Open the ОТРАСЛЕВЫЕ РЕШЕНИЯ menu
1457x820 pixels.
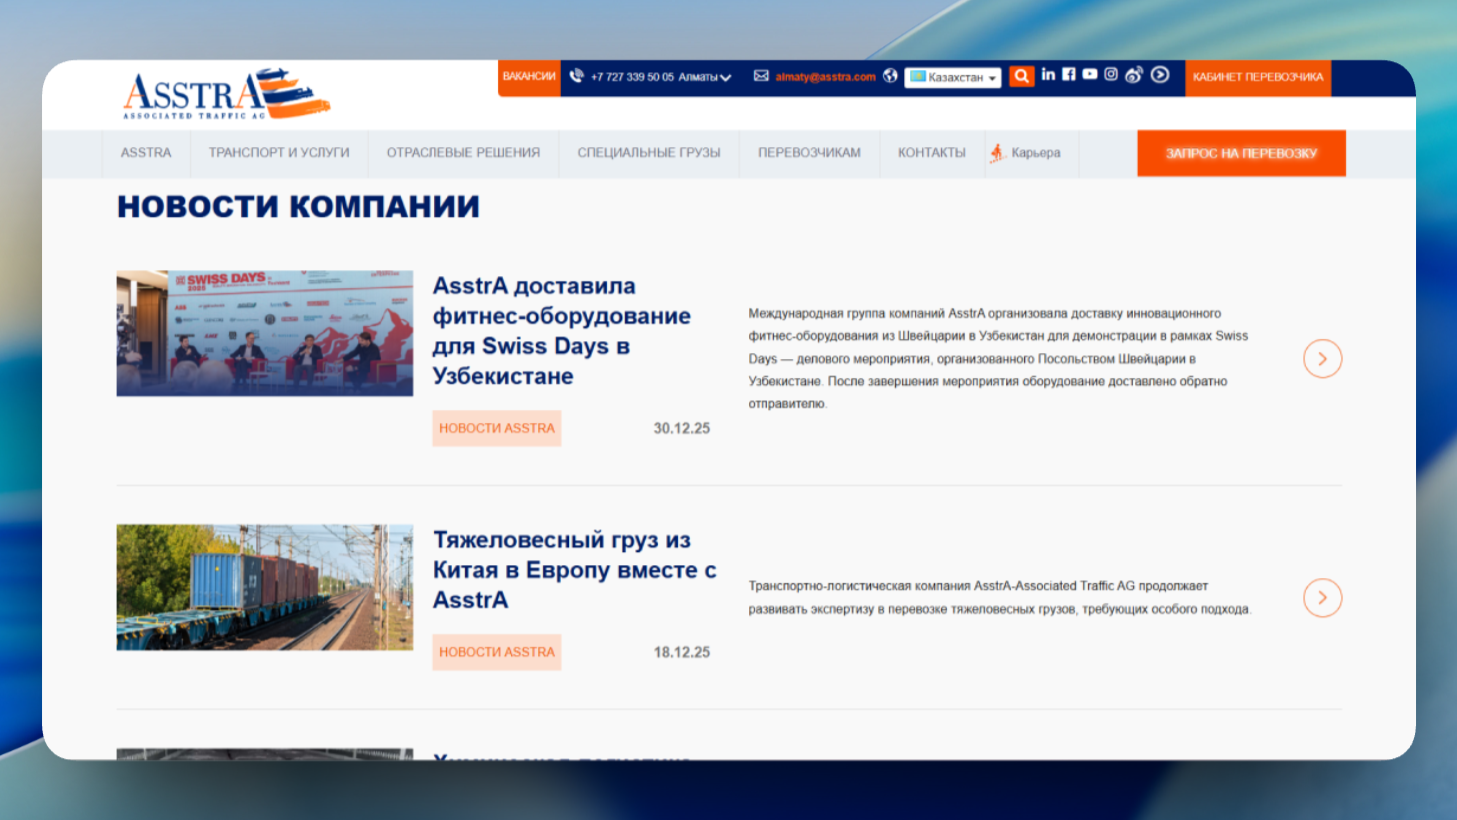(463, 153)
